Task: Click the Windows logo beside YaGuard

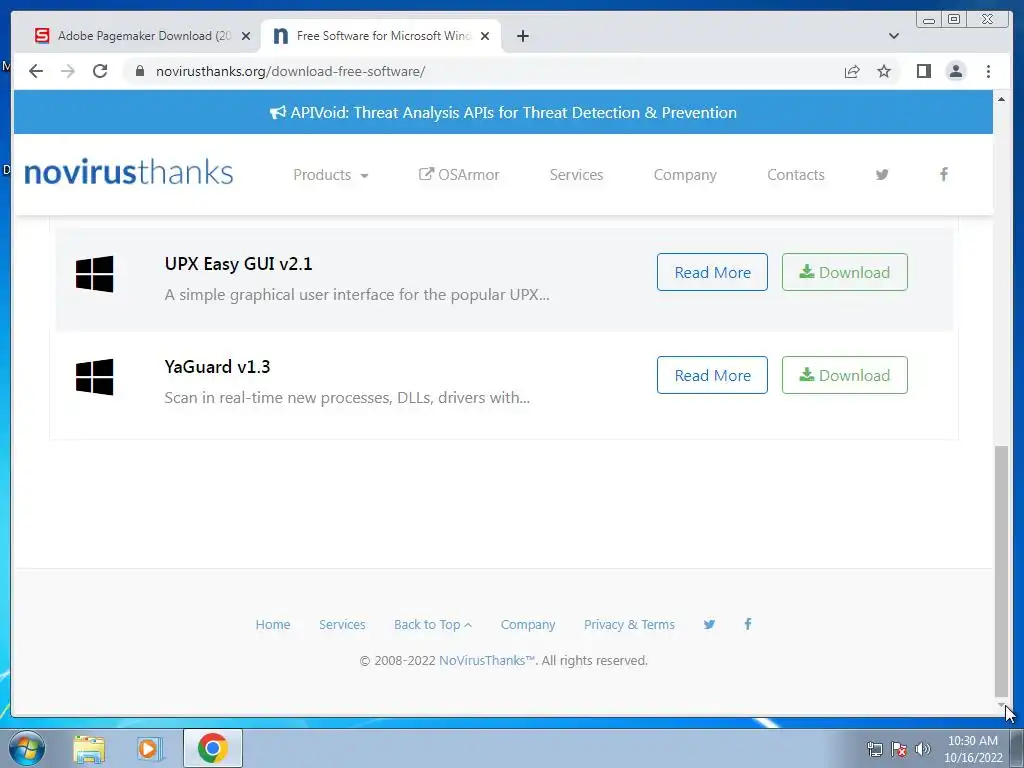Action: [95, 377]
